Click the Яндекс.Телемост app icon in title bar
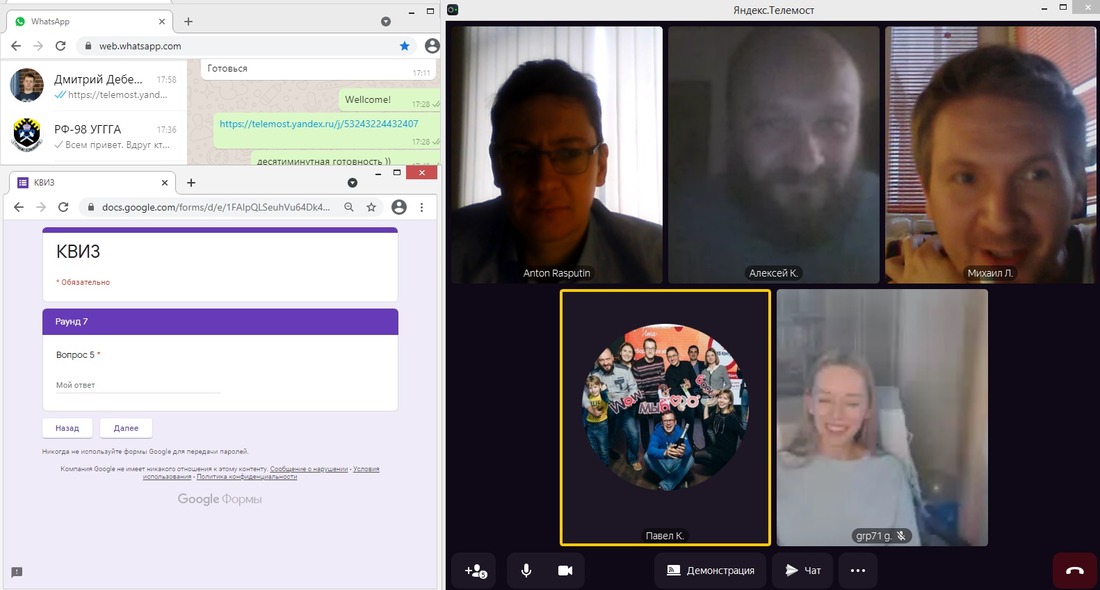 (453, 9)
